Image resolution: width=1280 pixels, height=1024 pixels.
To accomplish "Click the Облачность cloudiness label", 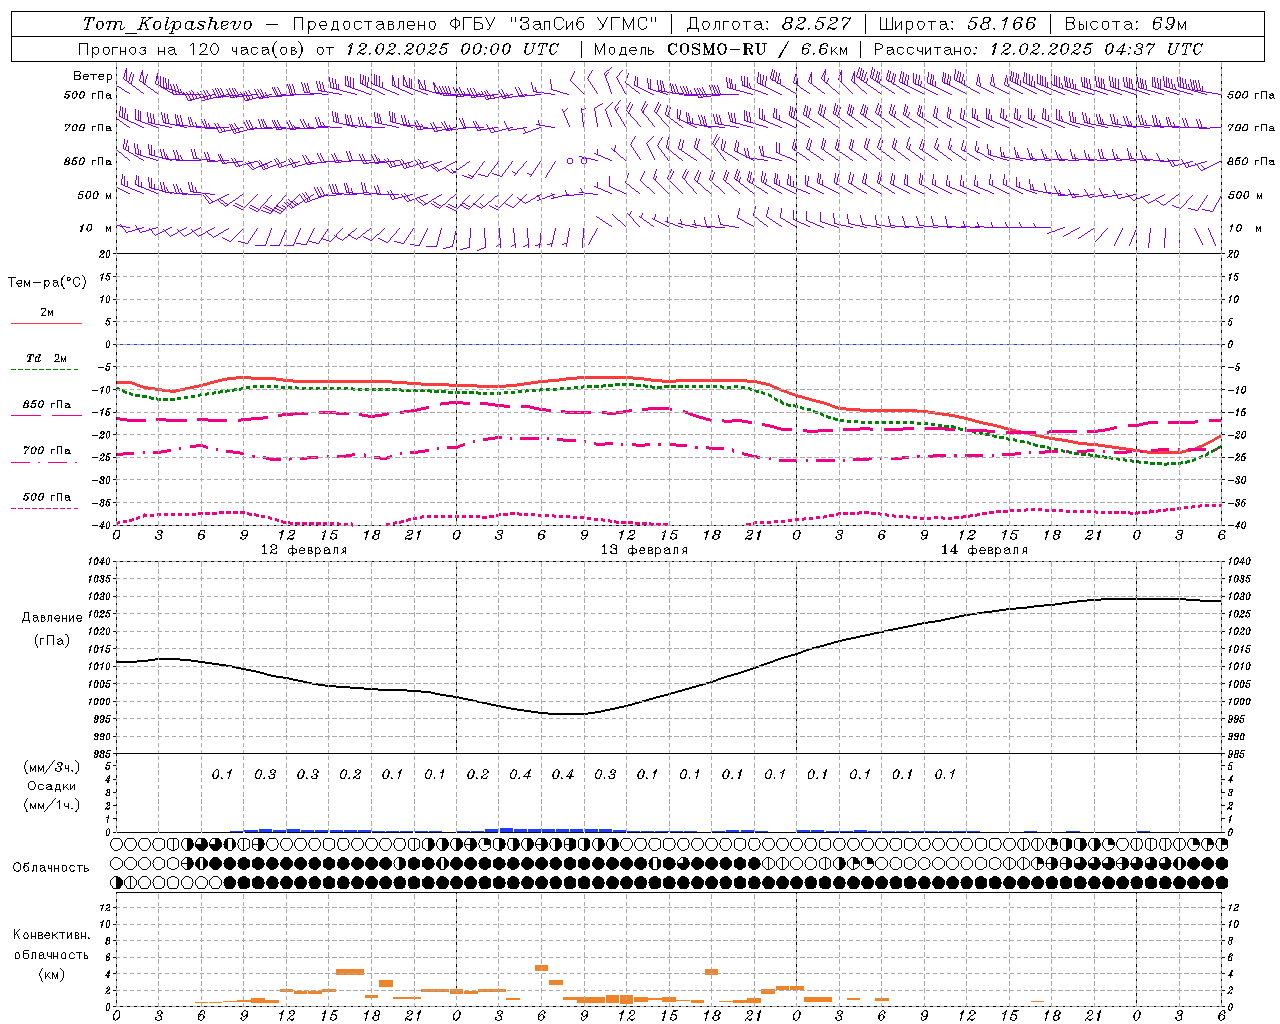I will pyautogui.click(x=51, y=868).
